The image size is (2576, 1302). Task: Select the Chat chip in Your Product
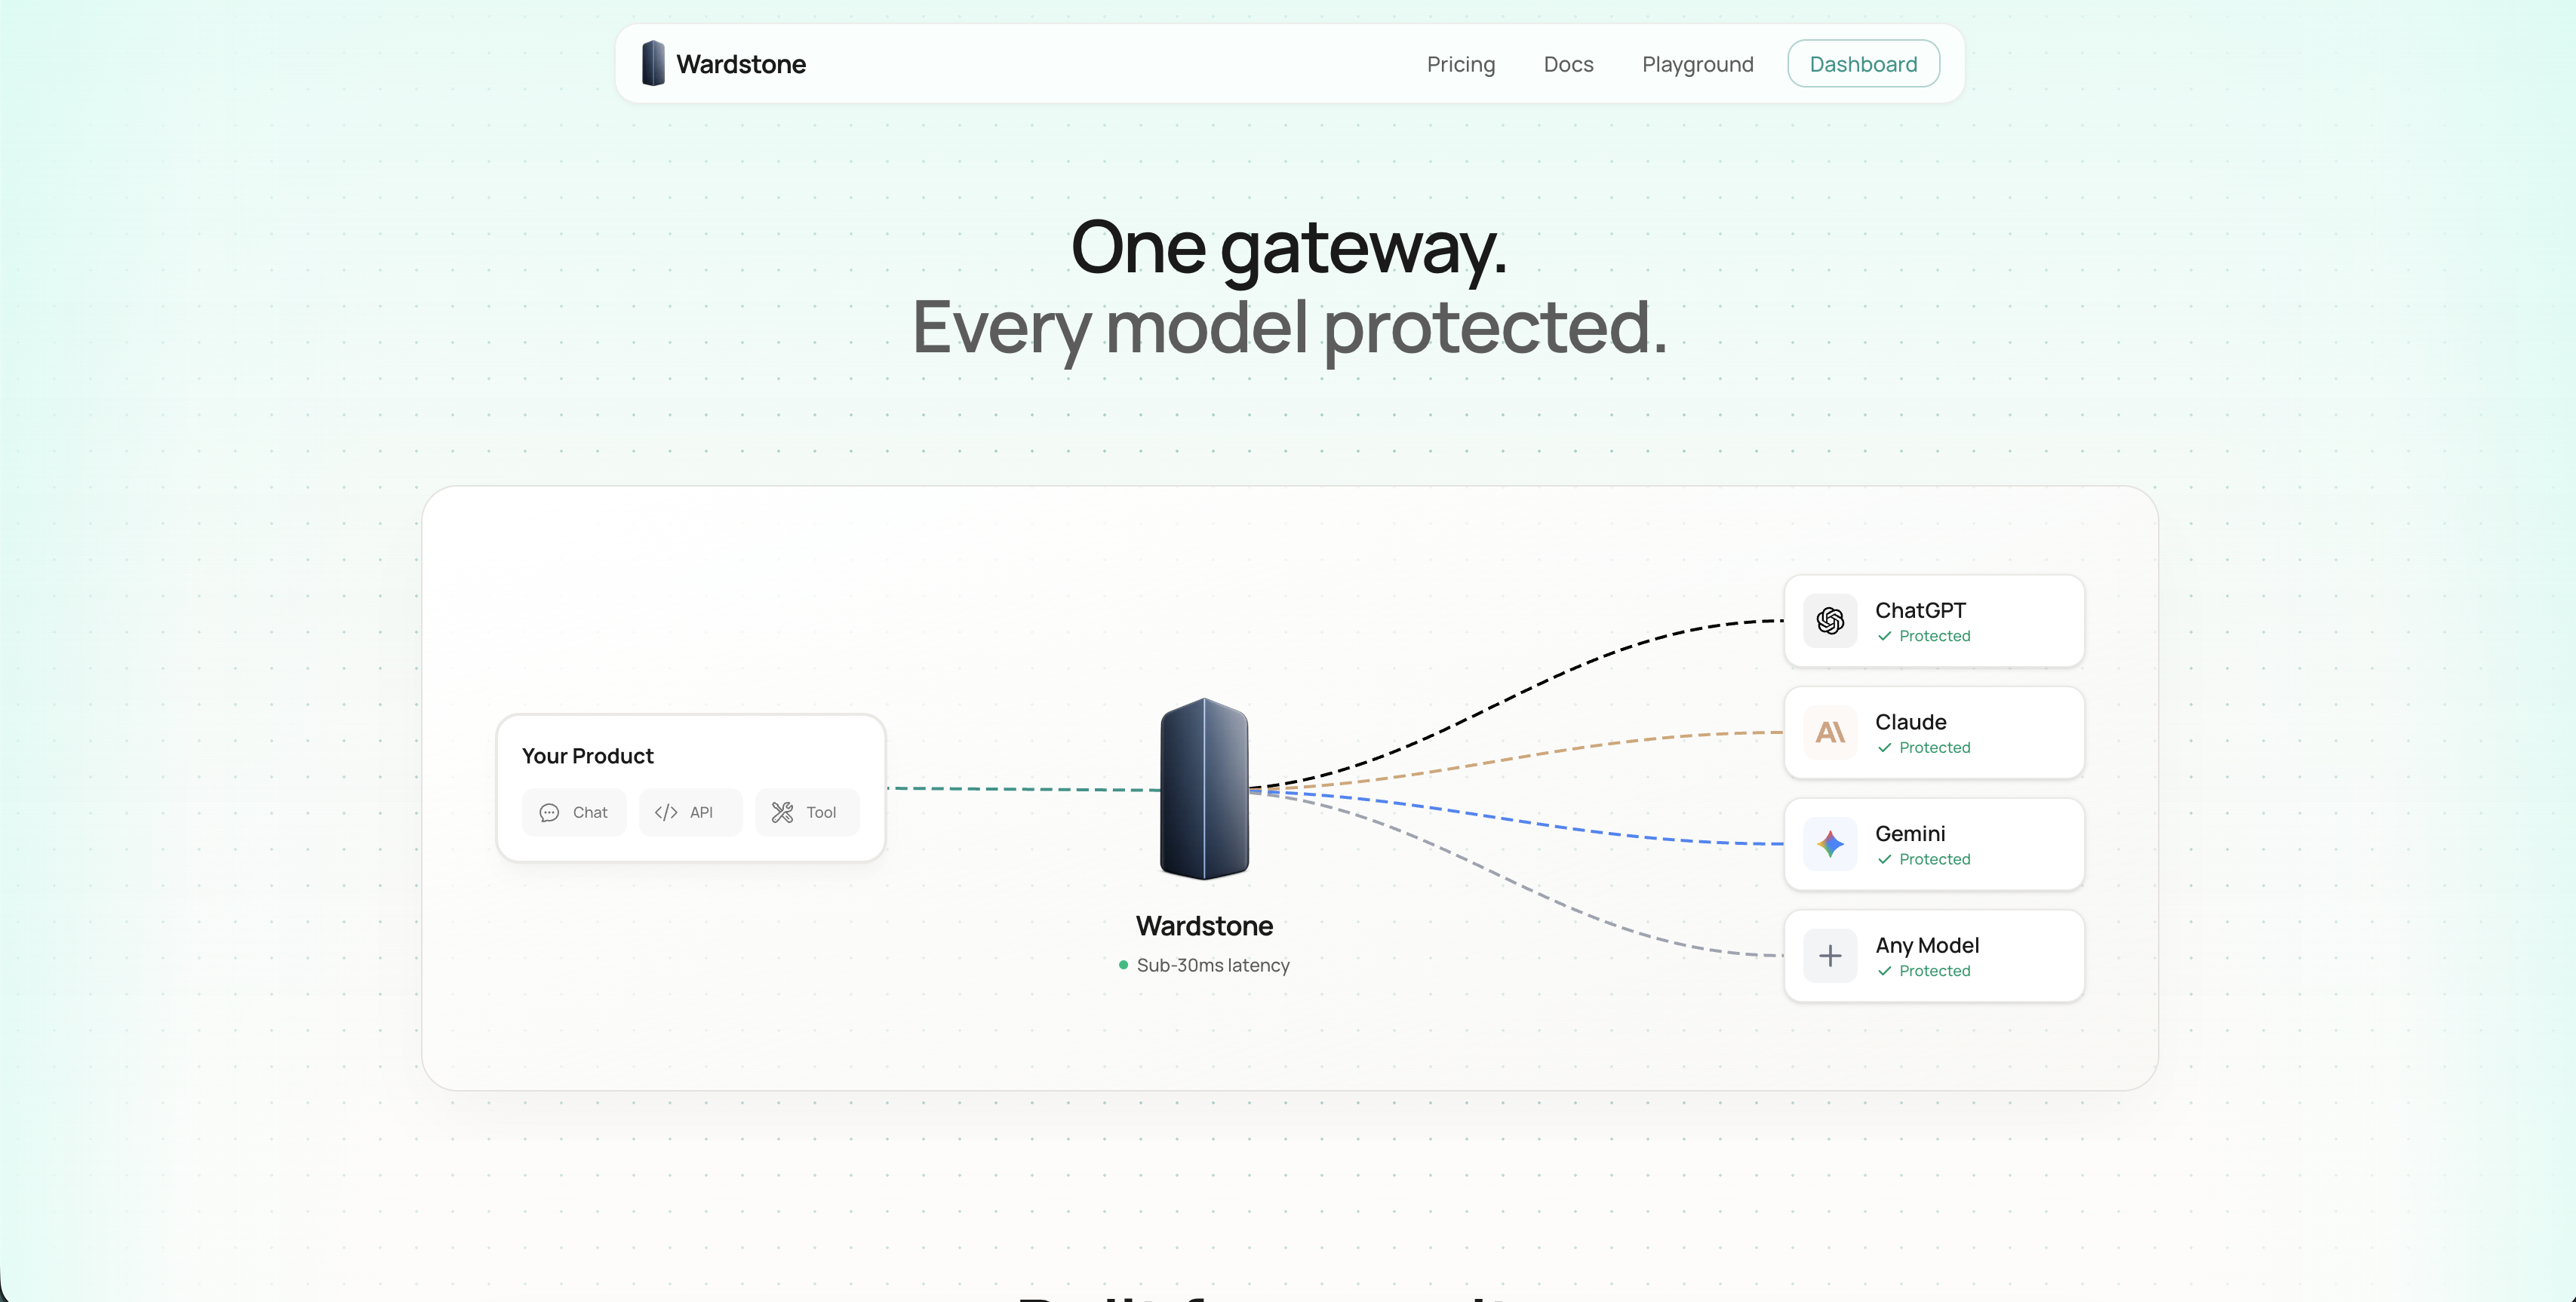(574, 813)
